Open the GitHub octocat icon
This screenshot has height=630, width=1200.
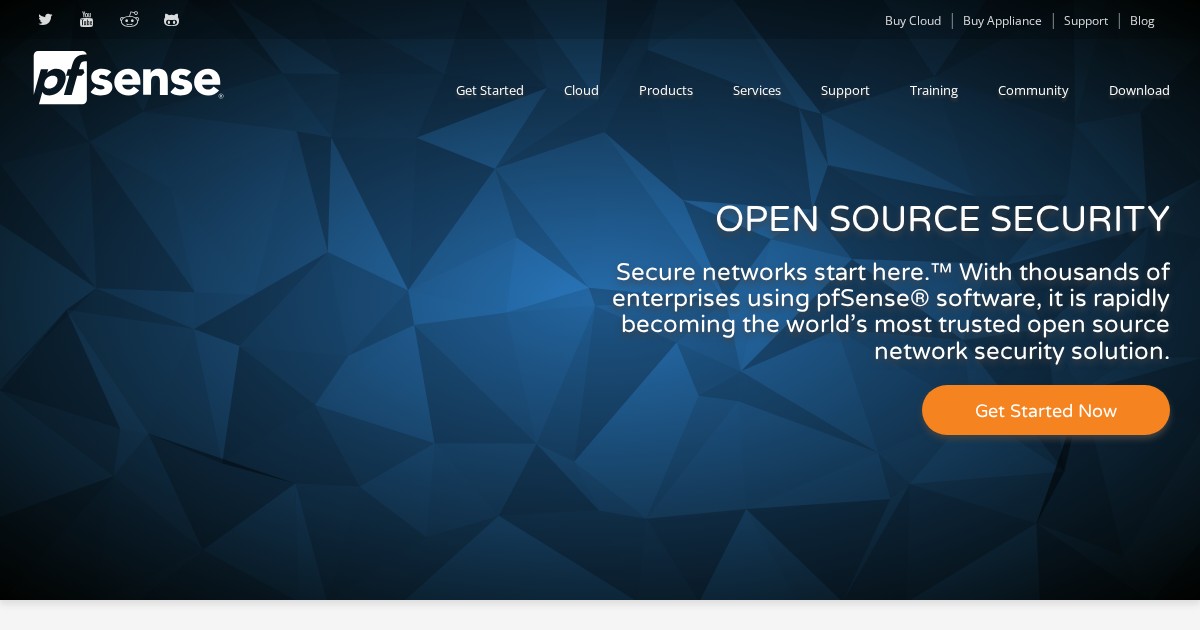172,20
